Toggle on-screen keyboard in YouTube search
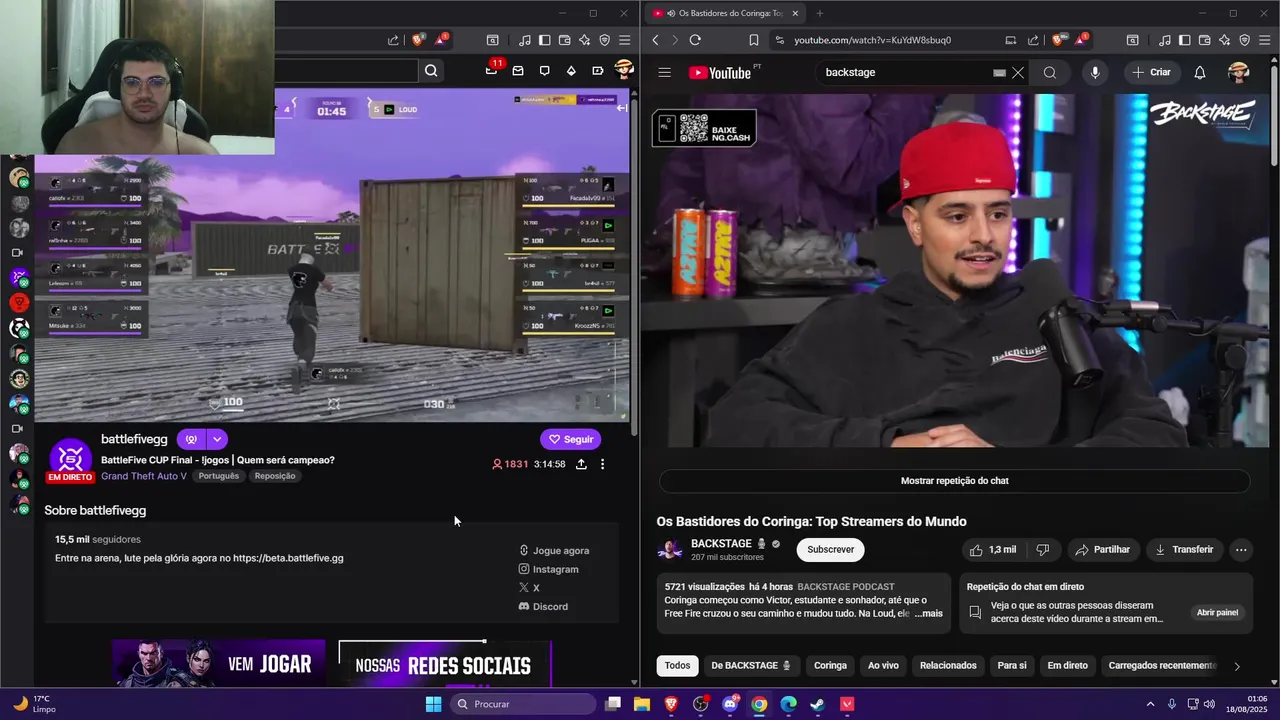This screenshot has width=1280, height=720. pos(999,73)
